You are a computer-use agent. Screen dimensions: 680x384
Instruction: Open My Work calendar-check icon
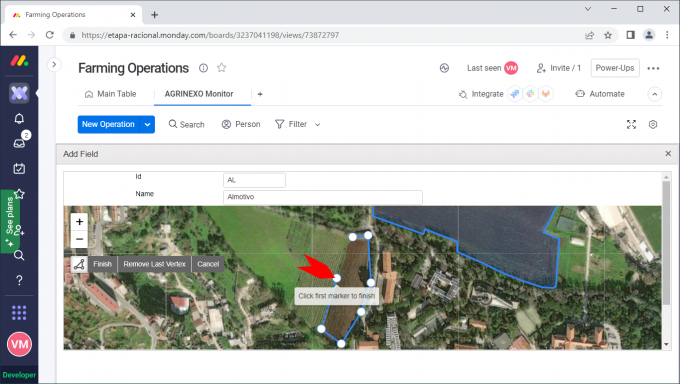click(x=19, y=168)
